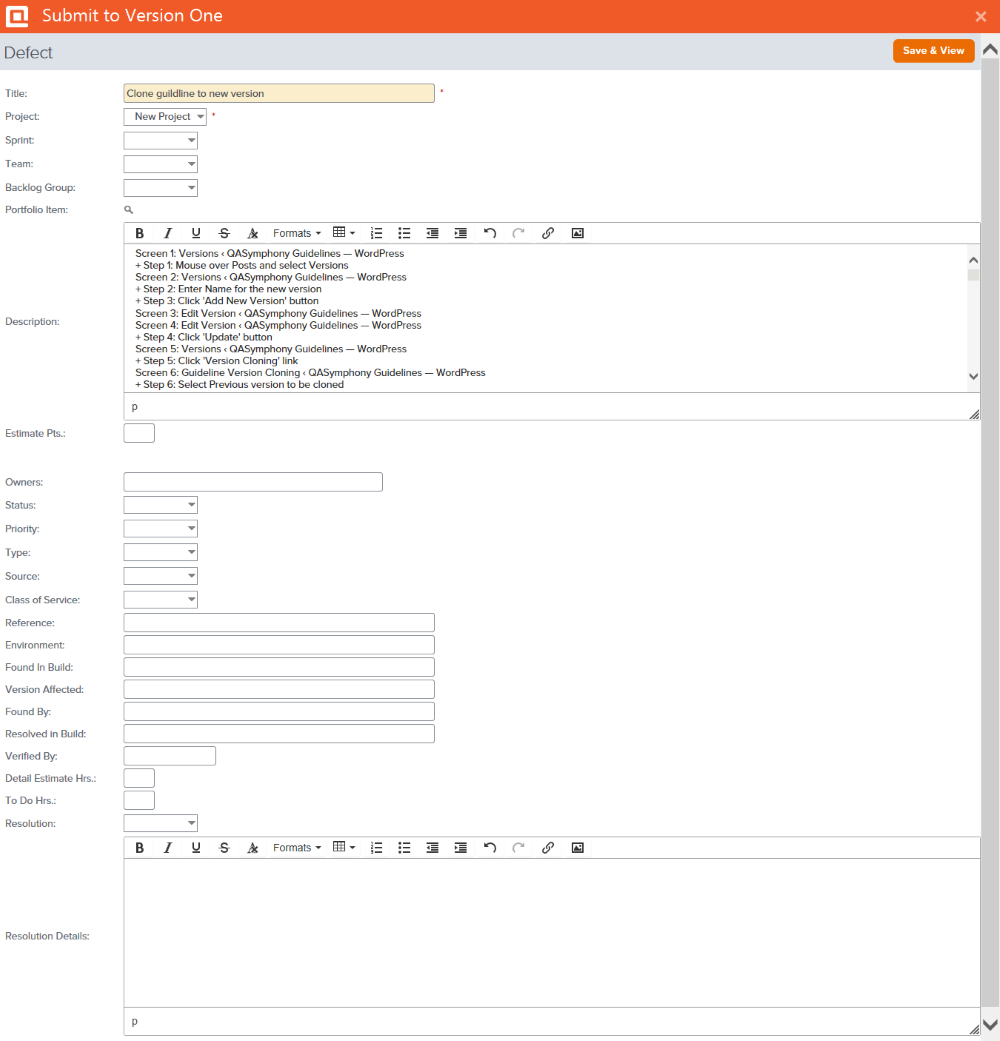Viewport: 1000px width, 1041px height.
Task: Click the Title field with Clone guildline text
Action: pyautogui.click(x=279, y=94)
